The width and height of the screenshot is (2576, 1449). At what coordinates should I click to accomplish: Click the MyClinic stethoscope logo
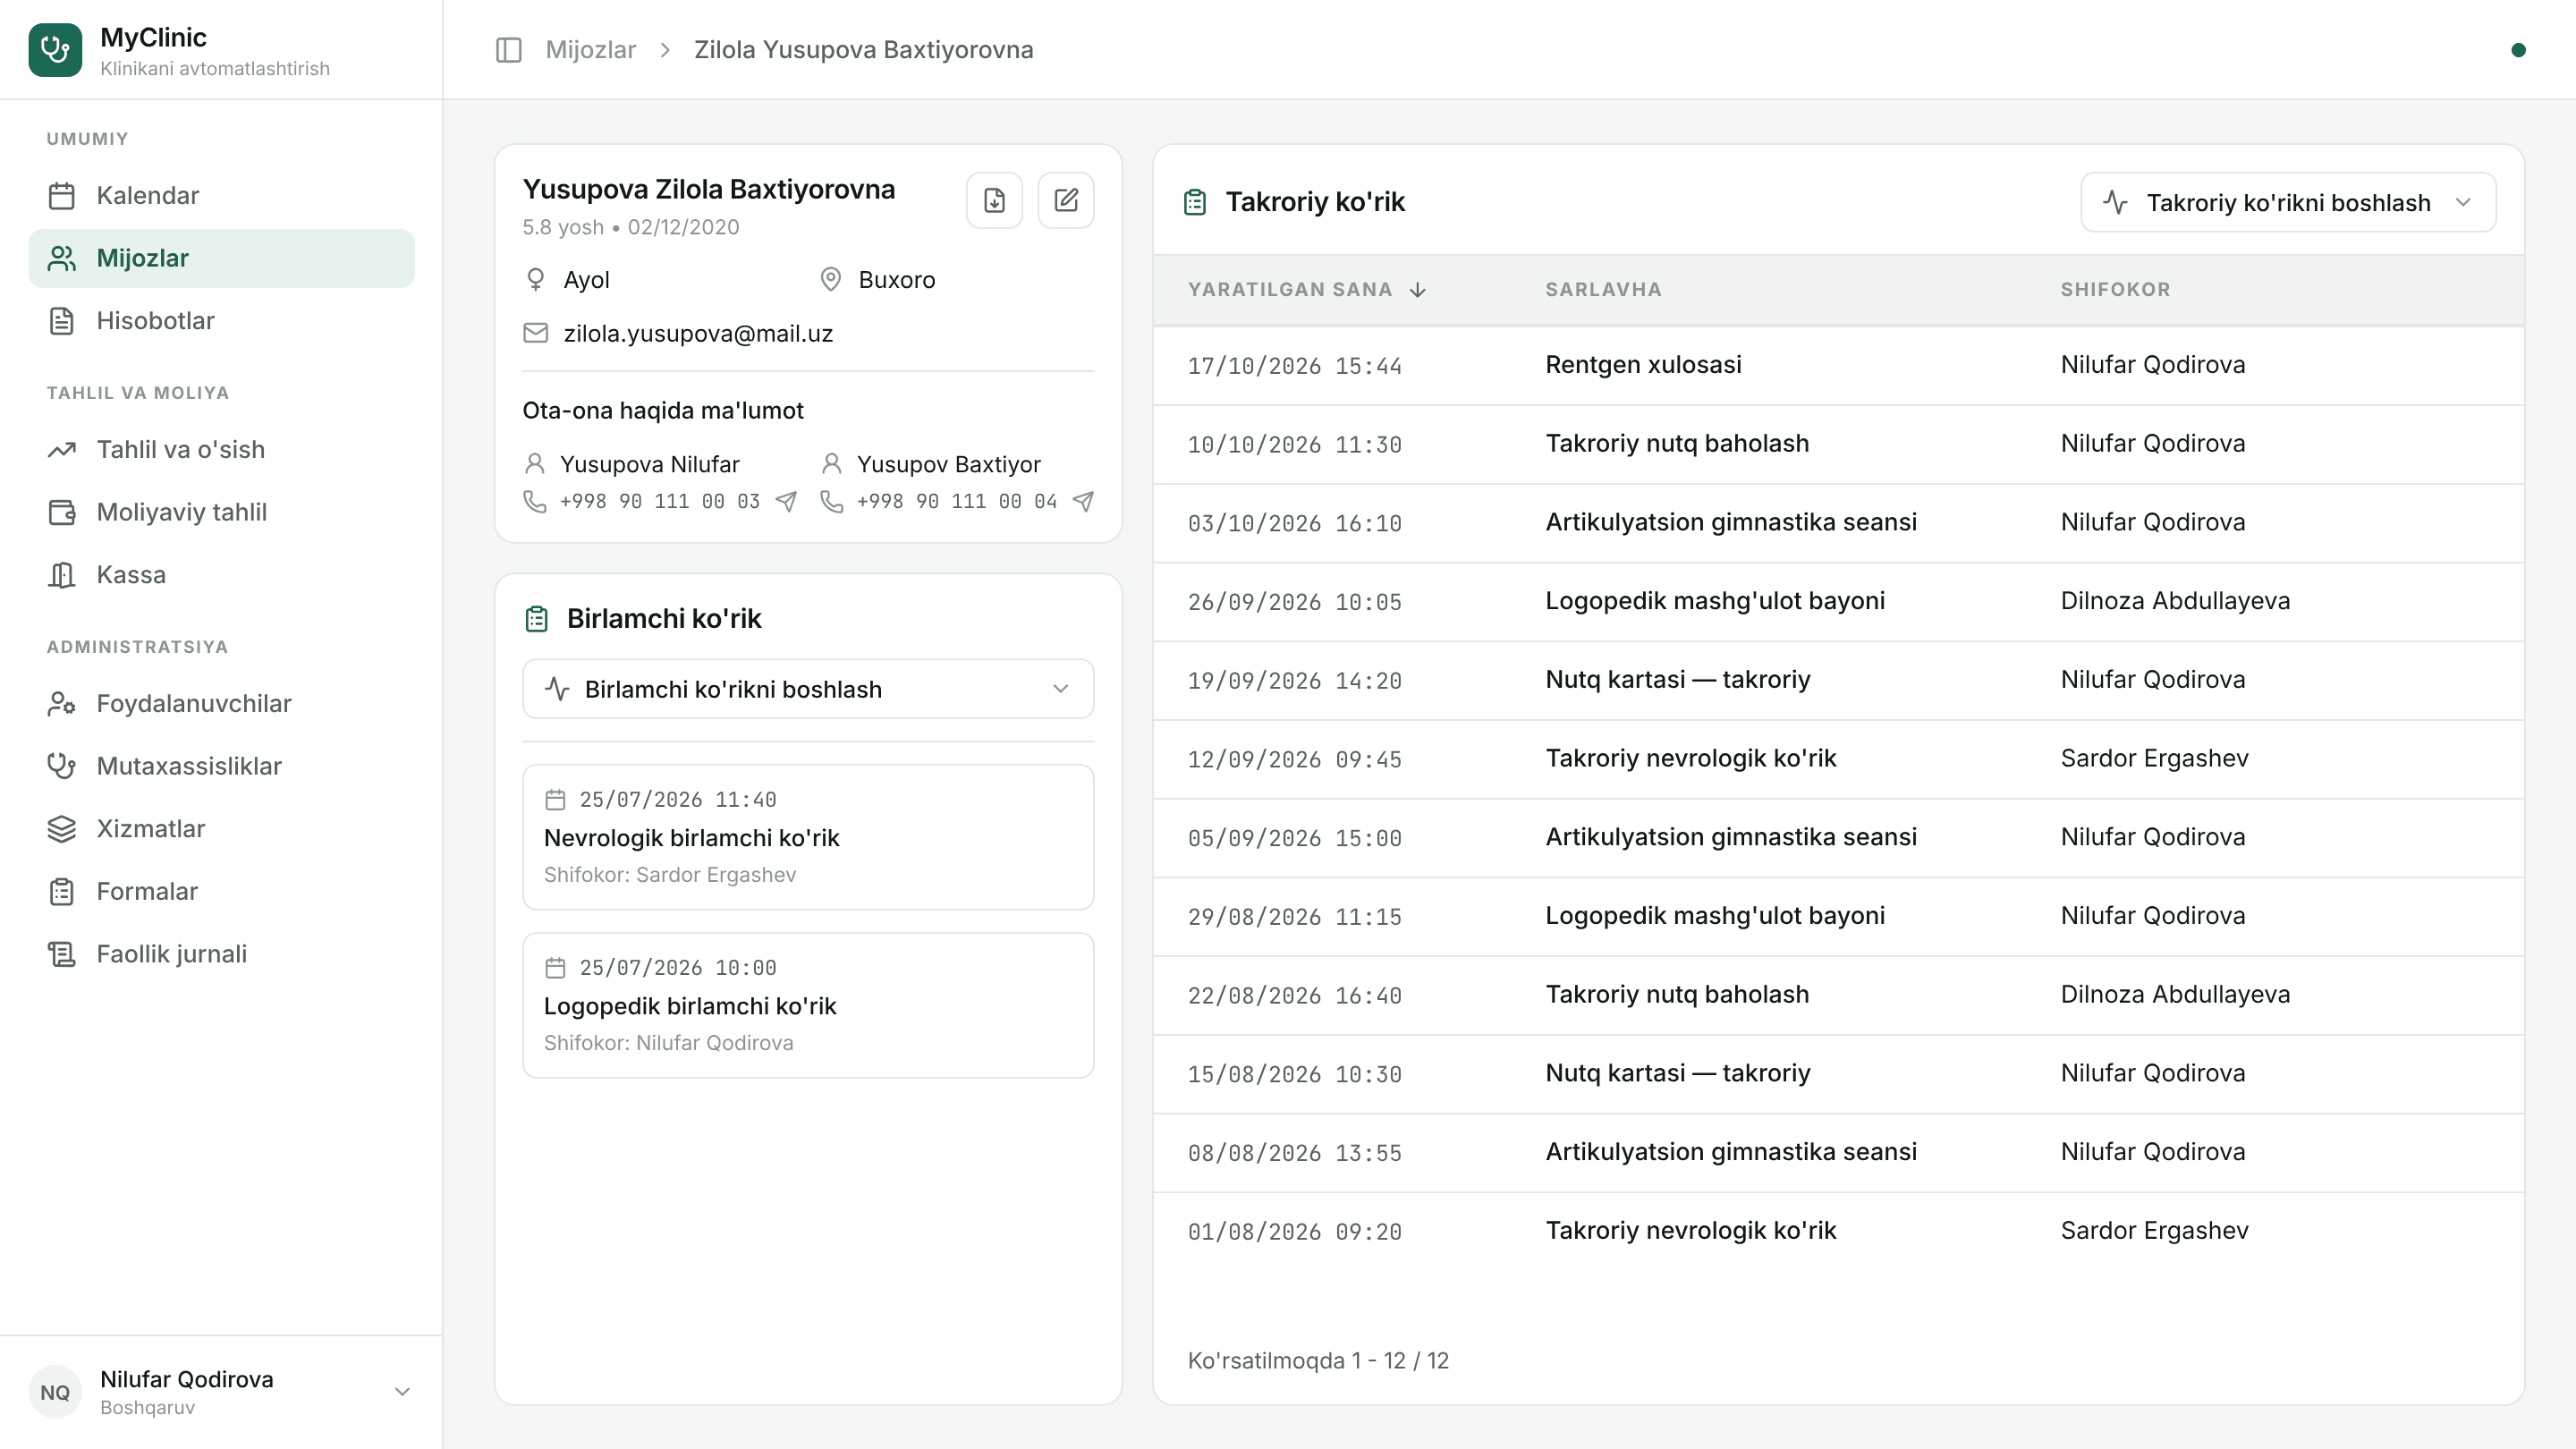(x=55, y=50)
